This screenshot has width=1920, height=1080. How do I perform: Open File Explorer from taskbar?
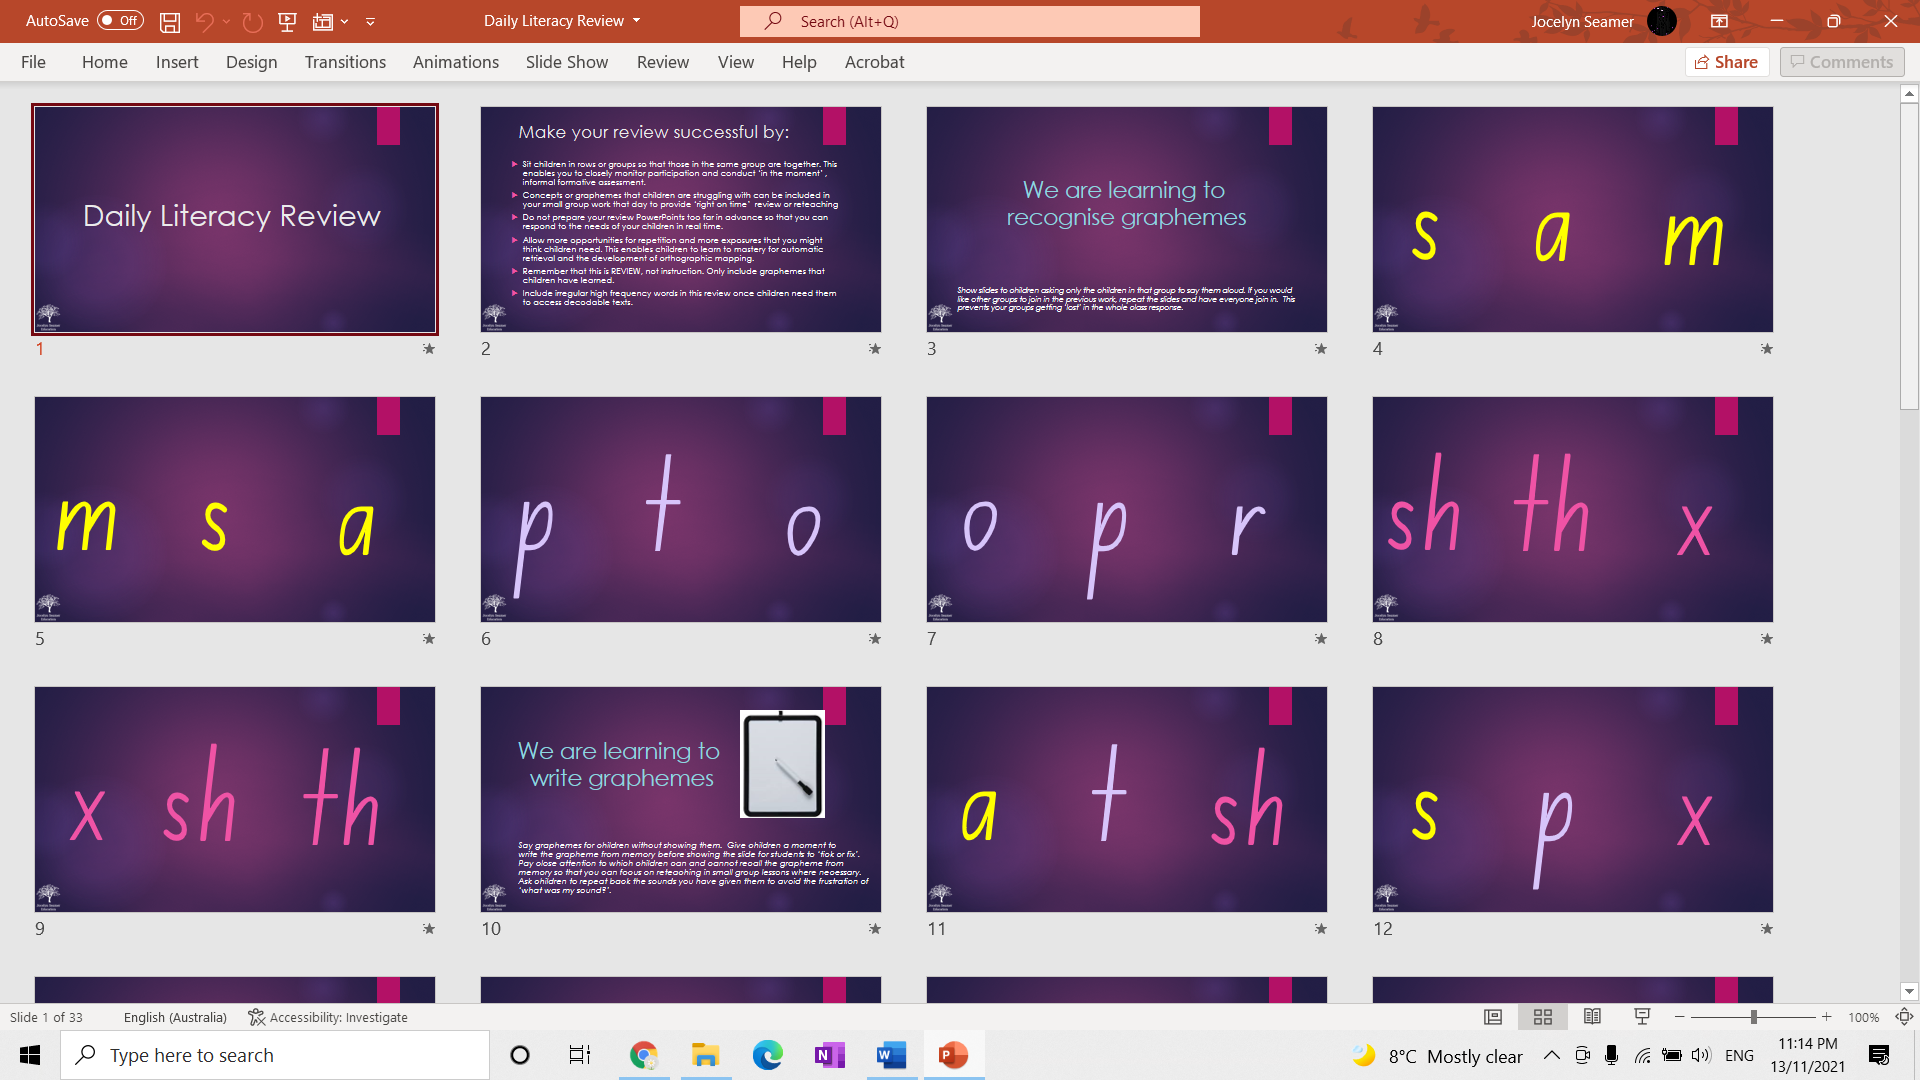pyautogui.click(x=706, y=1055)
